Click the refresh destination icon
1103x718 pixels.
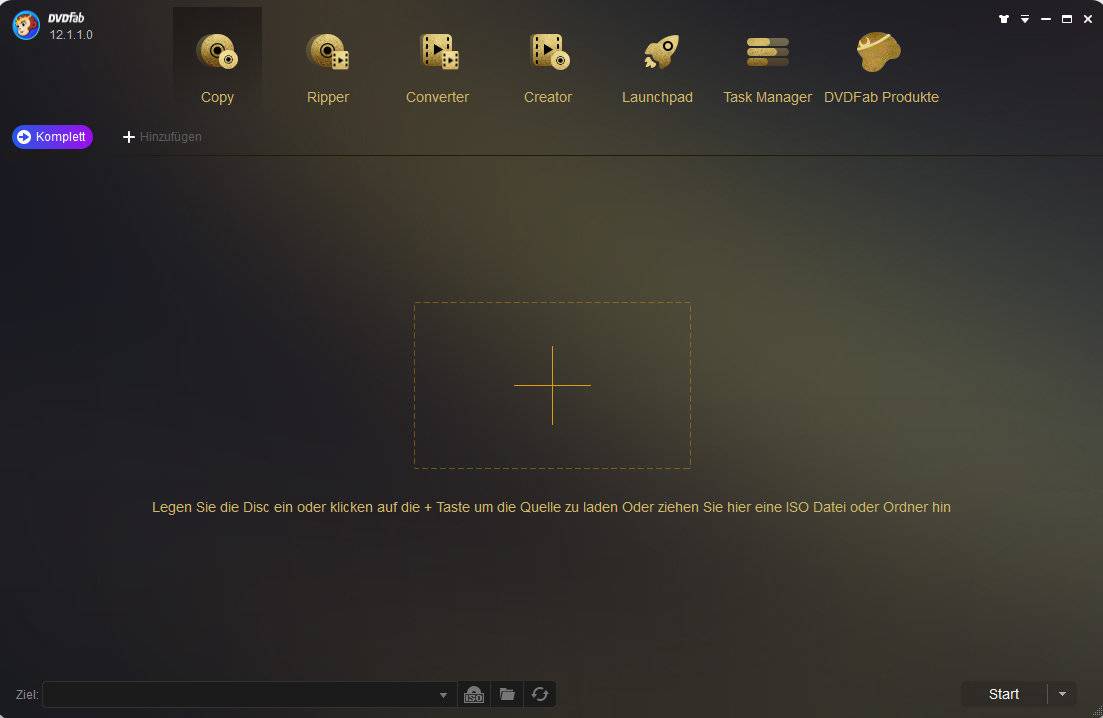click(x=540, y=694)
